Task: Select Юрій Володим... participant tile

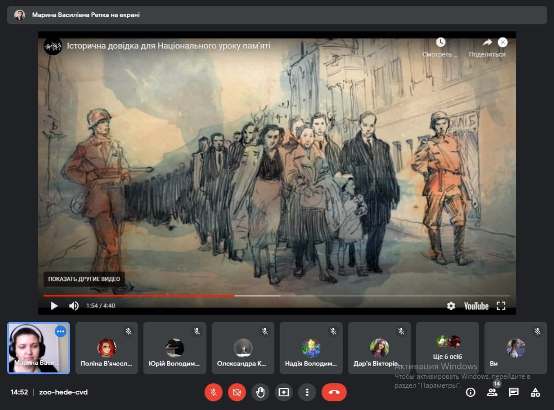Action: pyautogui.click(x=175, y=348)
